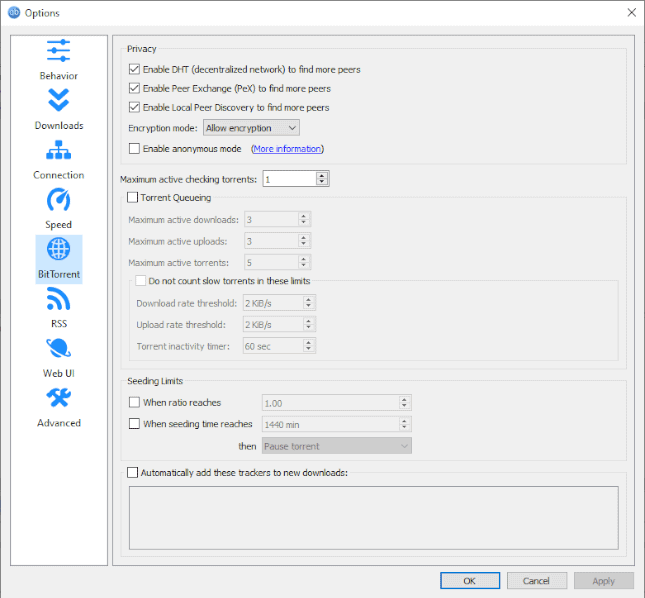This screenshot has width=645, height=598.
Task: Switch to the Behavior tab label
Action: pos(58,76)
